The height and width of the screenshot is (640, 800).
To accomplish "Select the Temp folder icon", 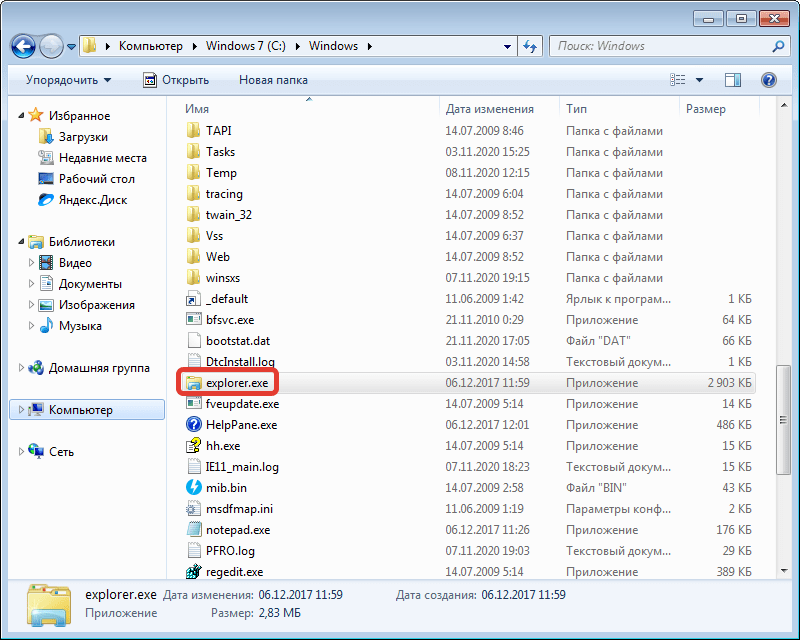I will point(193,173).
